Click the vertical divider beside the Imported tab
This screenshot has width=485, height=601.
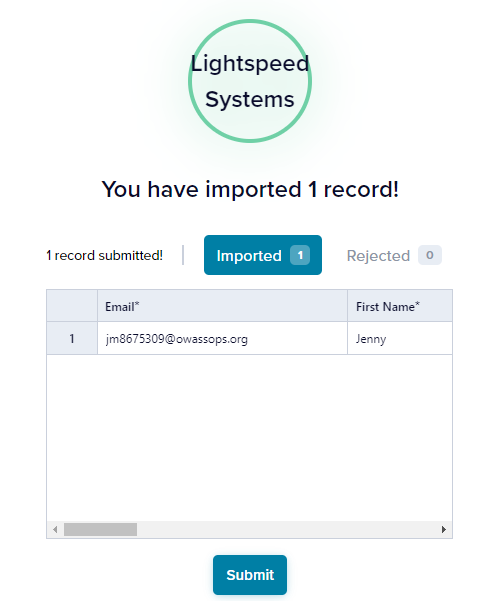pyautogui.click(x=183, y=255)
